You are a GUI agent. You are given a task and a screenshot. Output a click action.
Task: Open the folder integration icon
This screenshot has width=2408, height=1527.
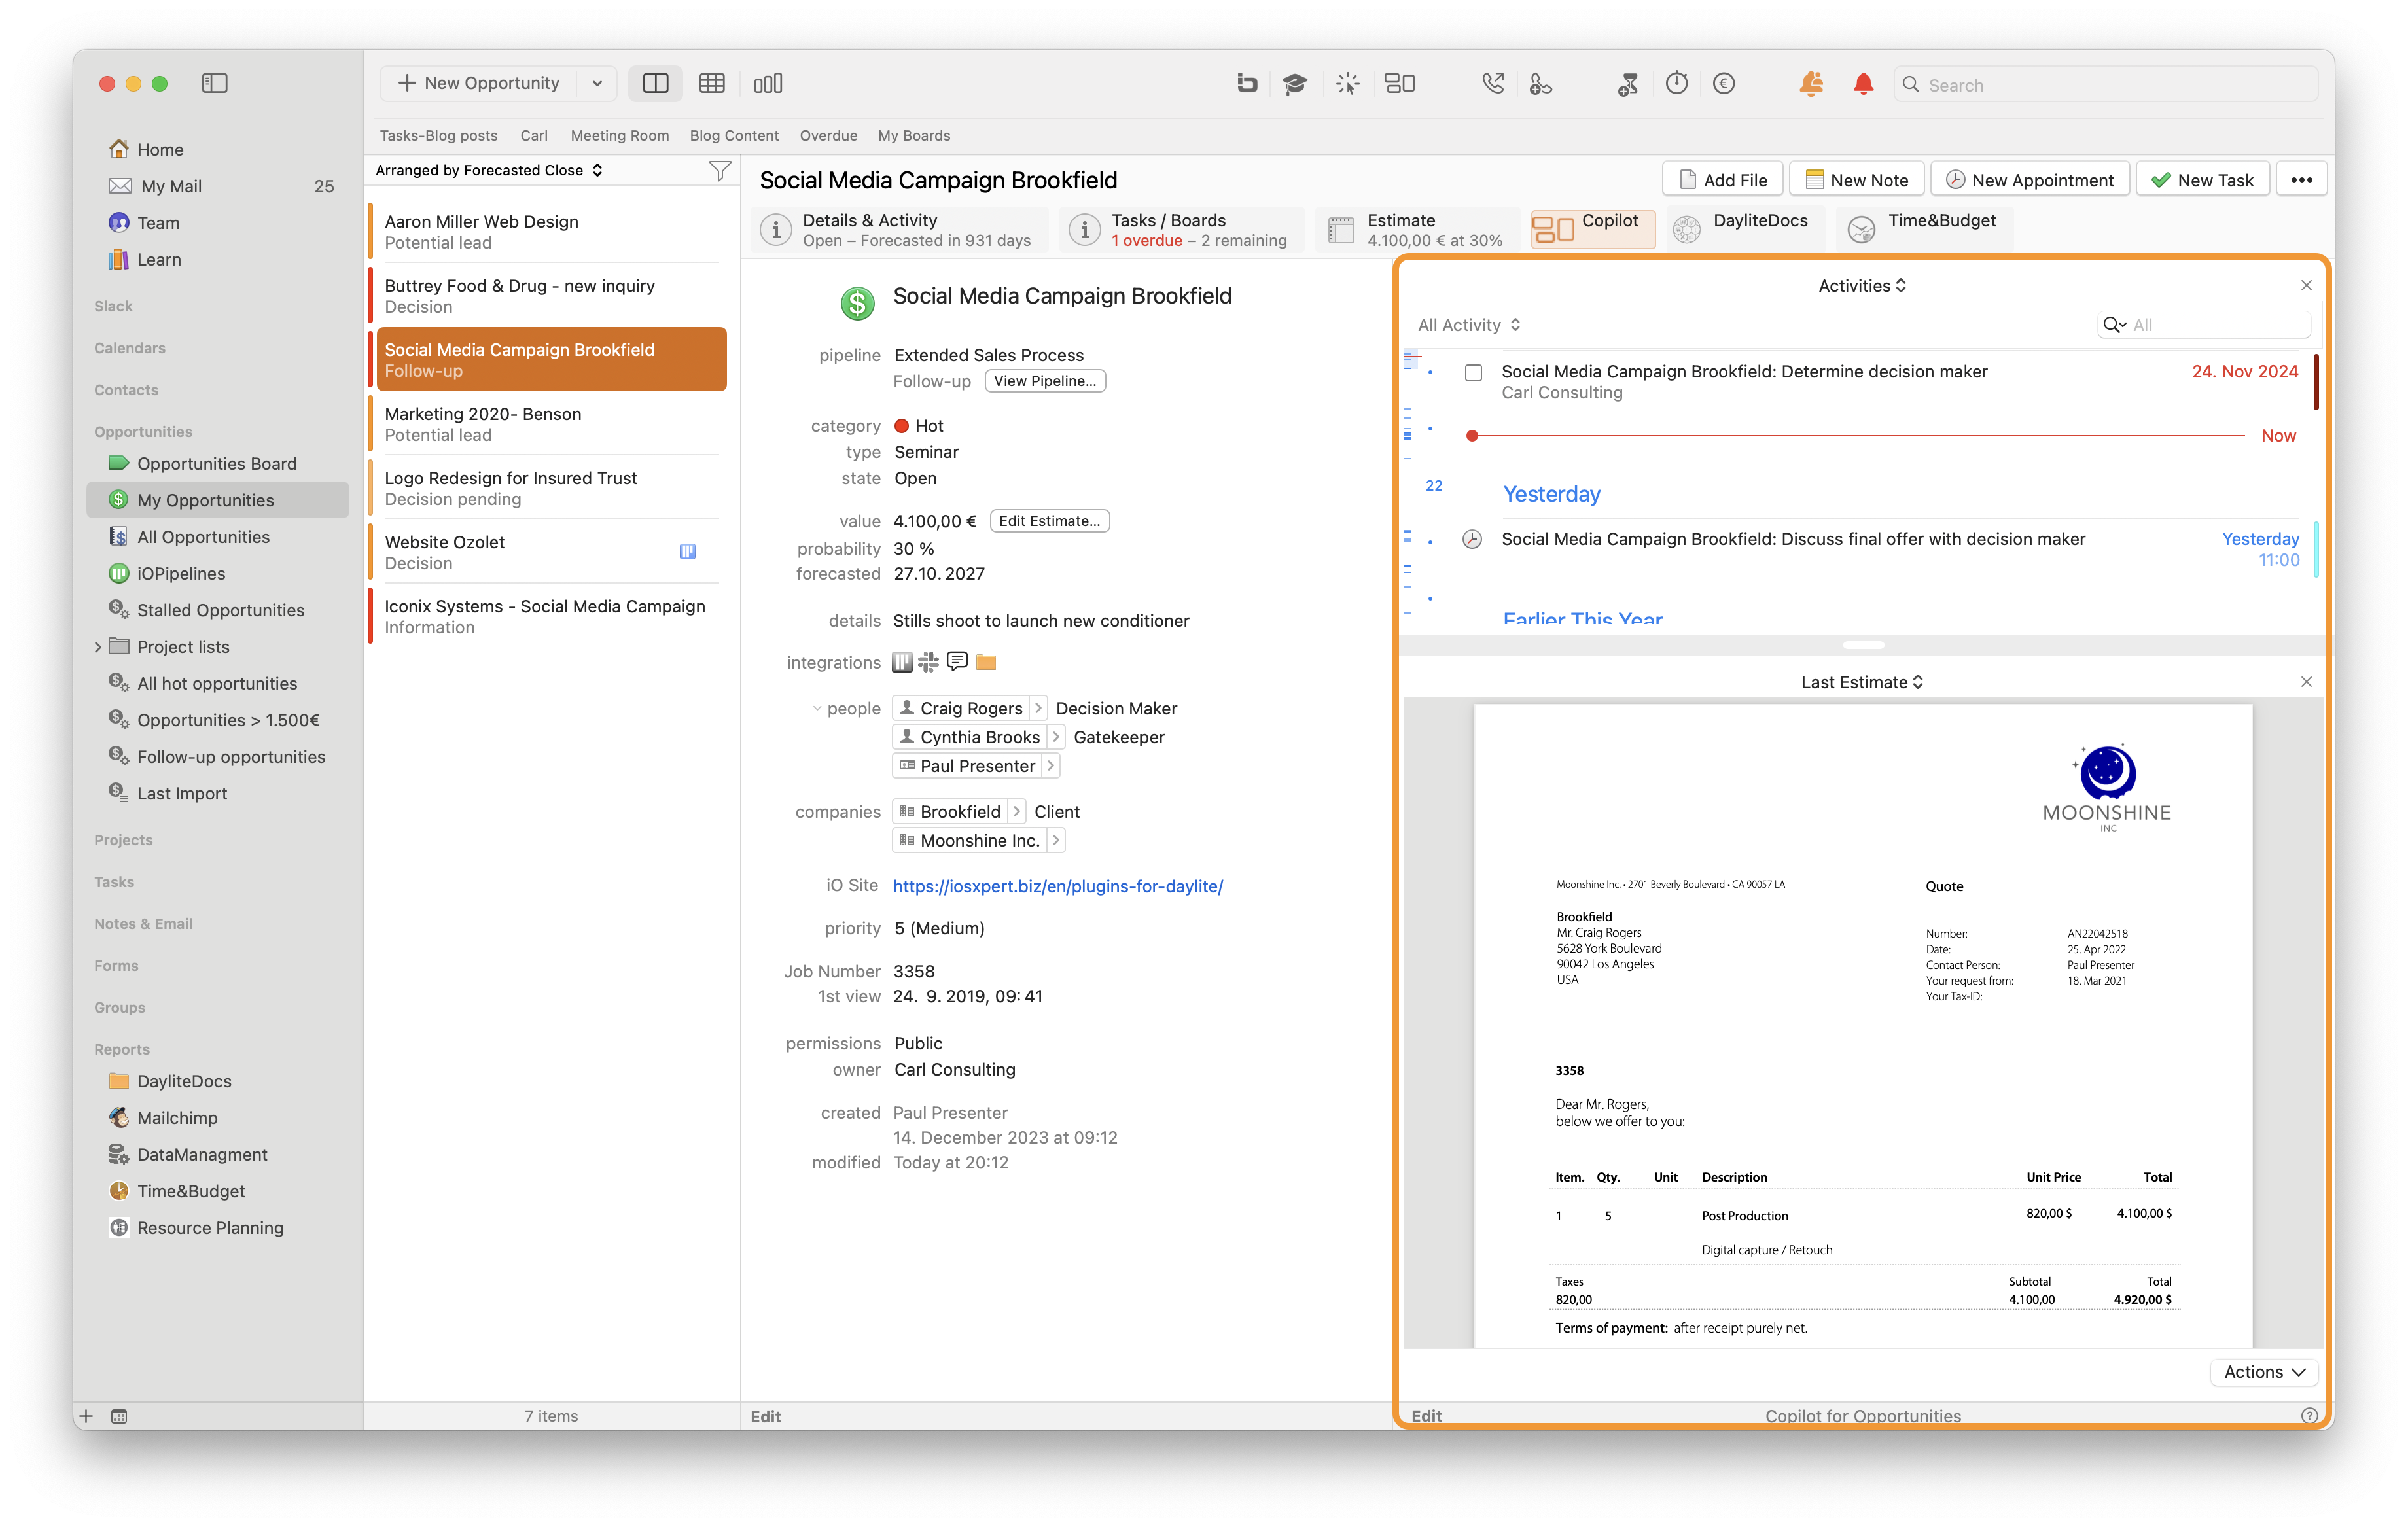[986, 662]
